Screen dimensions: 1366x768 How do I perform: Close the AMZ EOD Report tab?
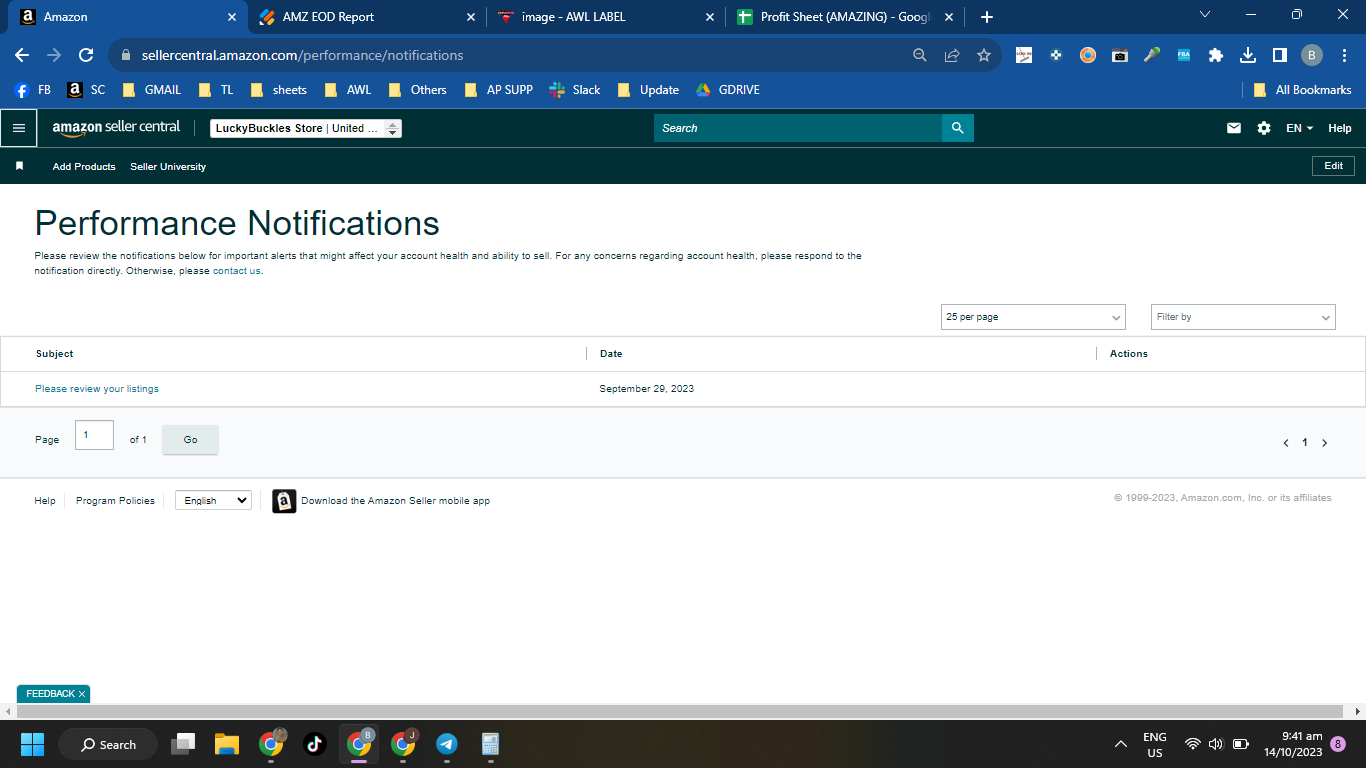click(x=472, y=17)
